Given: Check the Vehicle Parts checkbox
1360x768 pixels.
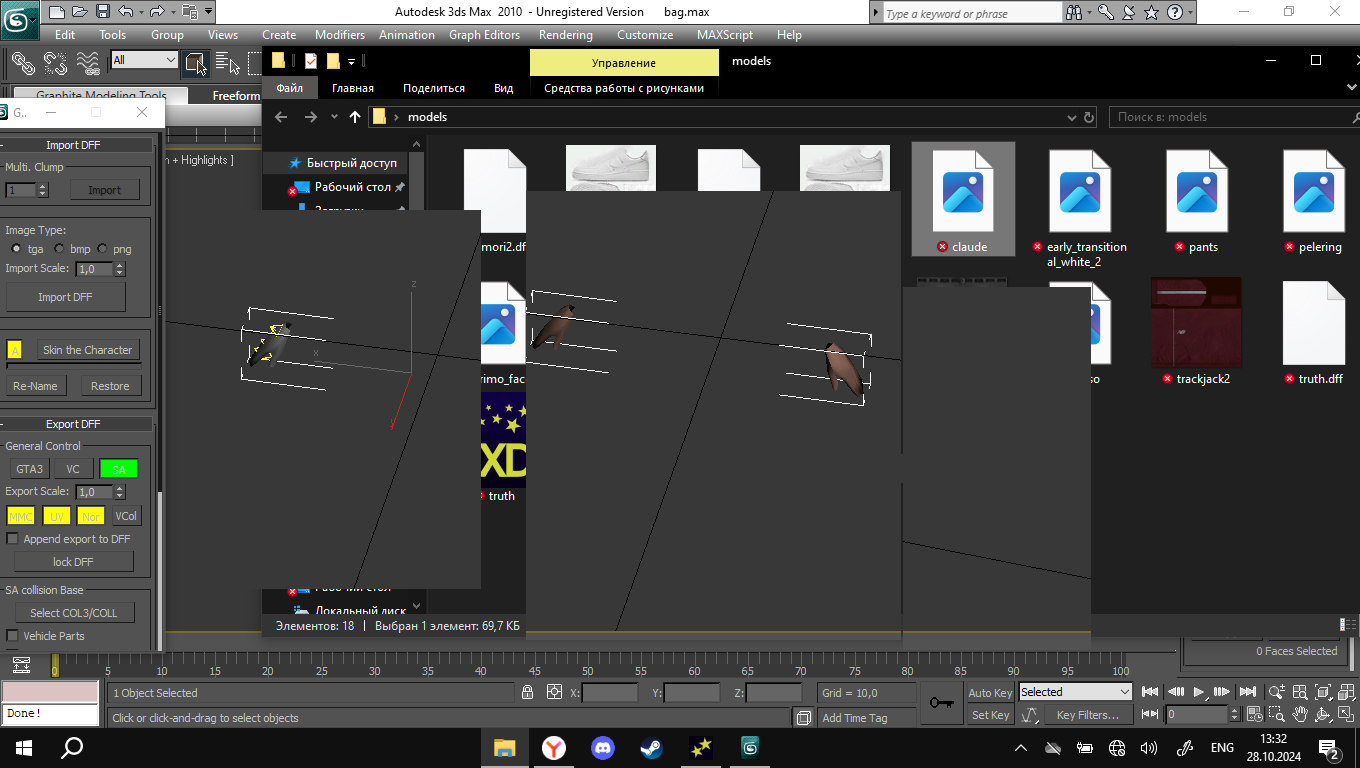Looking at the screenshot, I should [x=13, y=636].
